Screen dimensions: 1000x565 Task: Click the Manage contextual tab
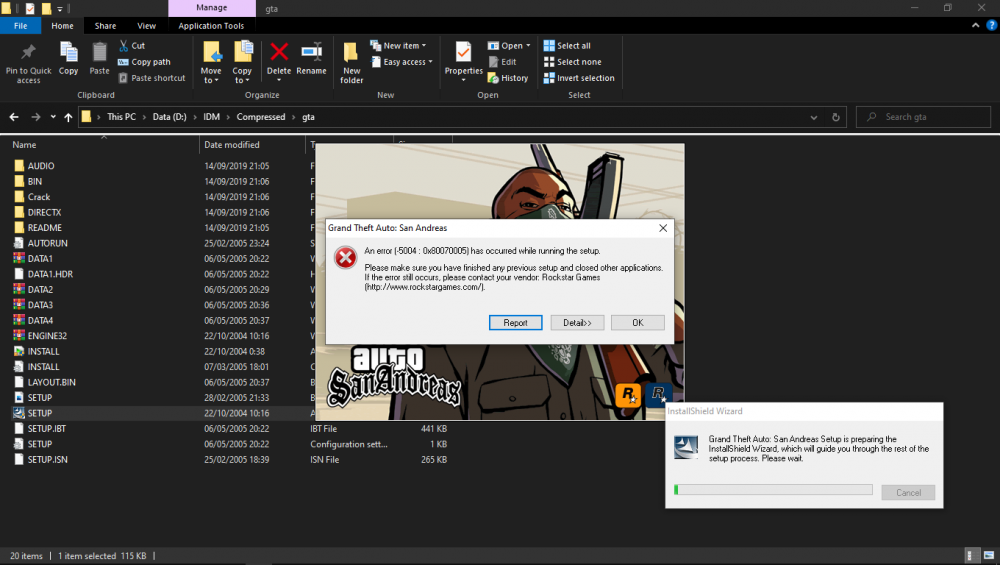click(212, 8)
